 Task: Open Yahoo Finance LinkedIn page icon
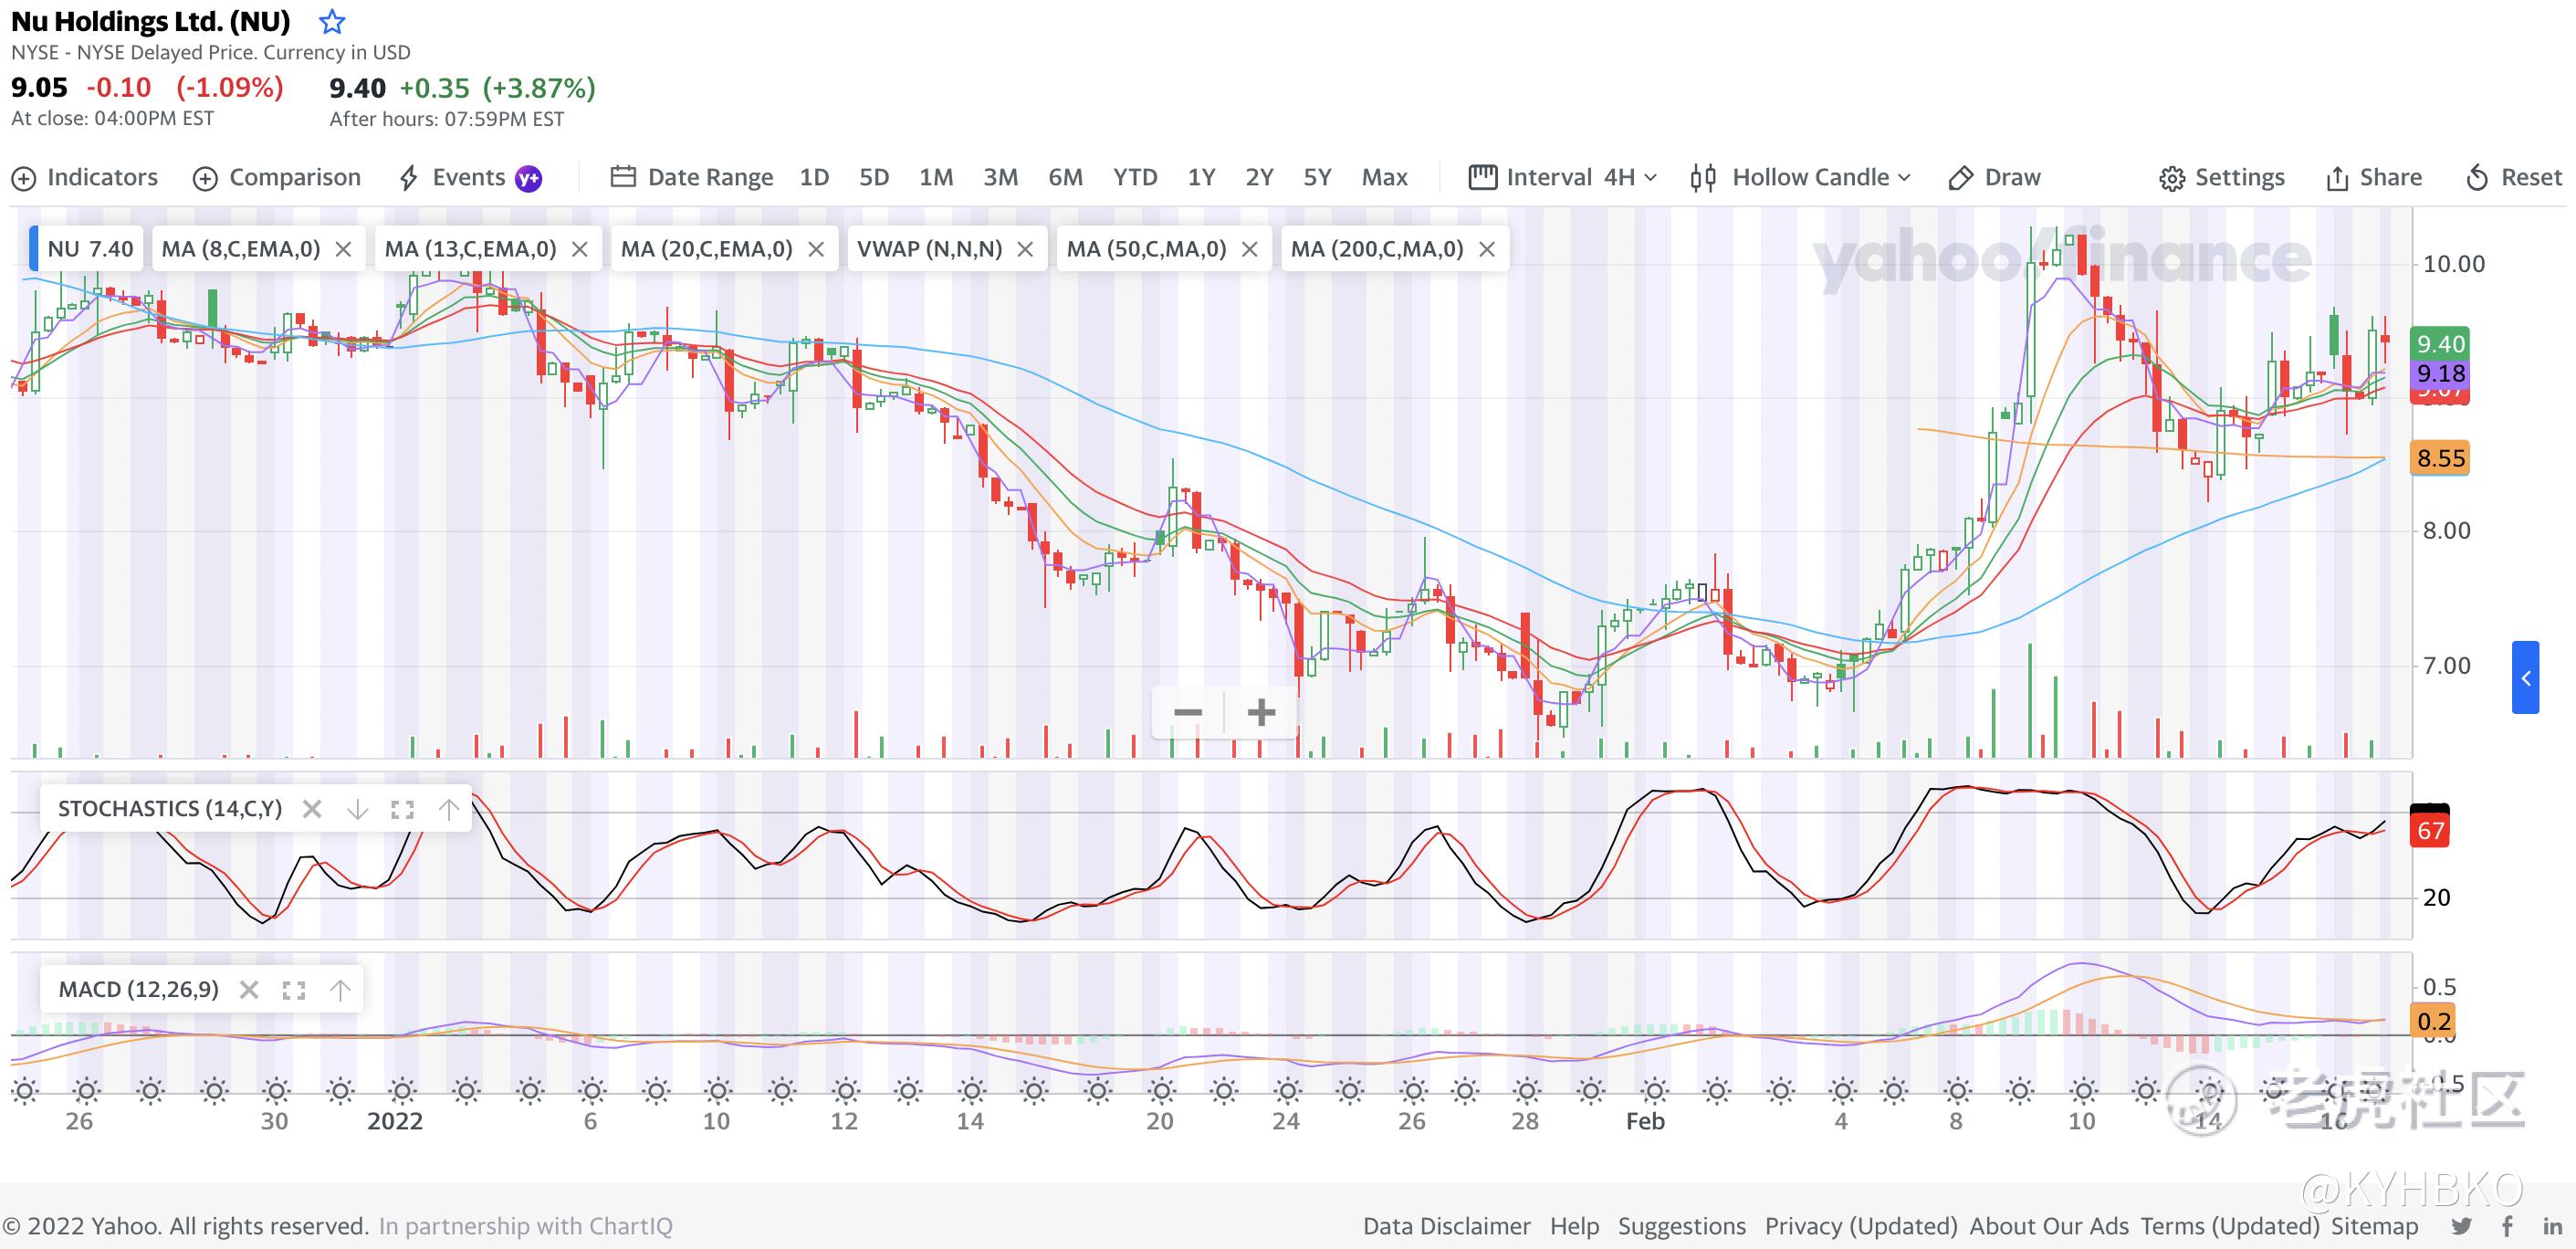tap(2552, 1226)
